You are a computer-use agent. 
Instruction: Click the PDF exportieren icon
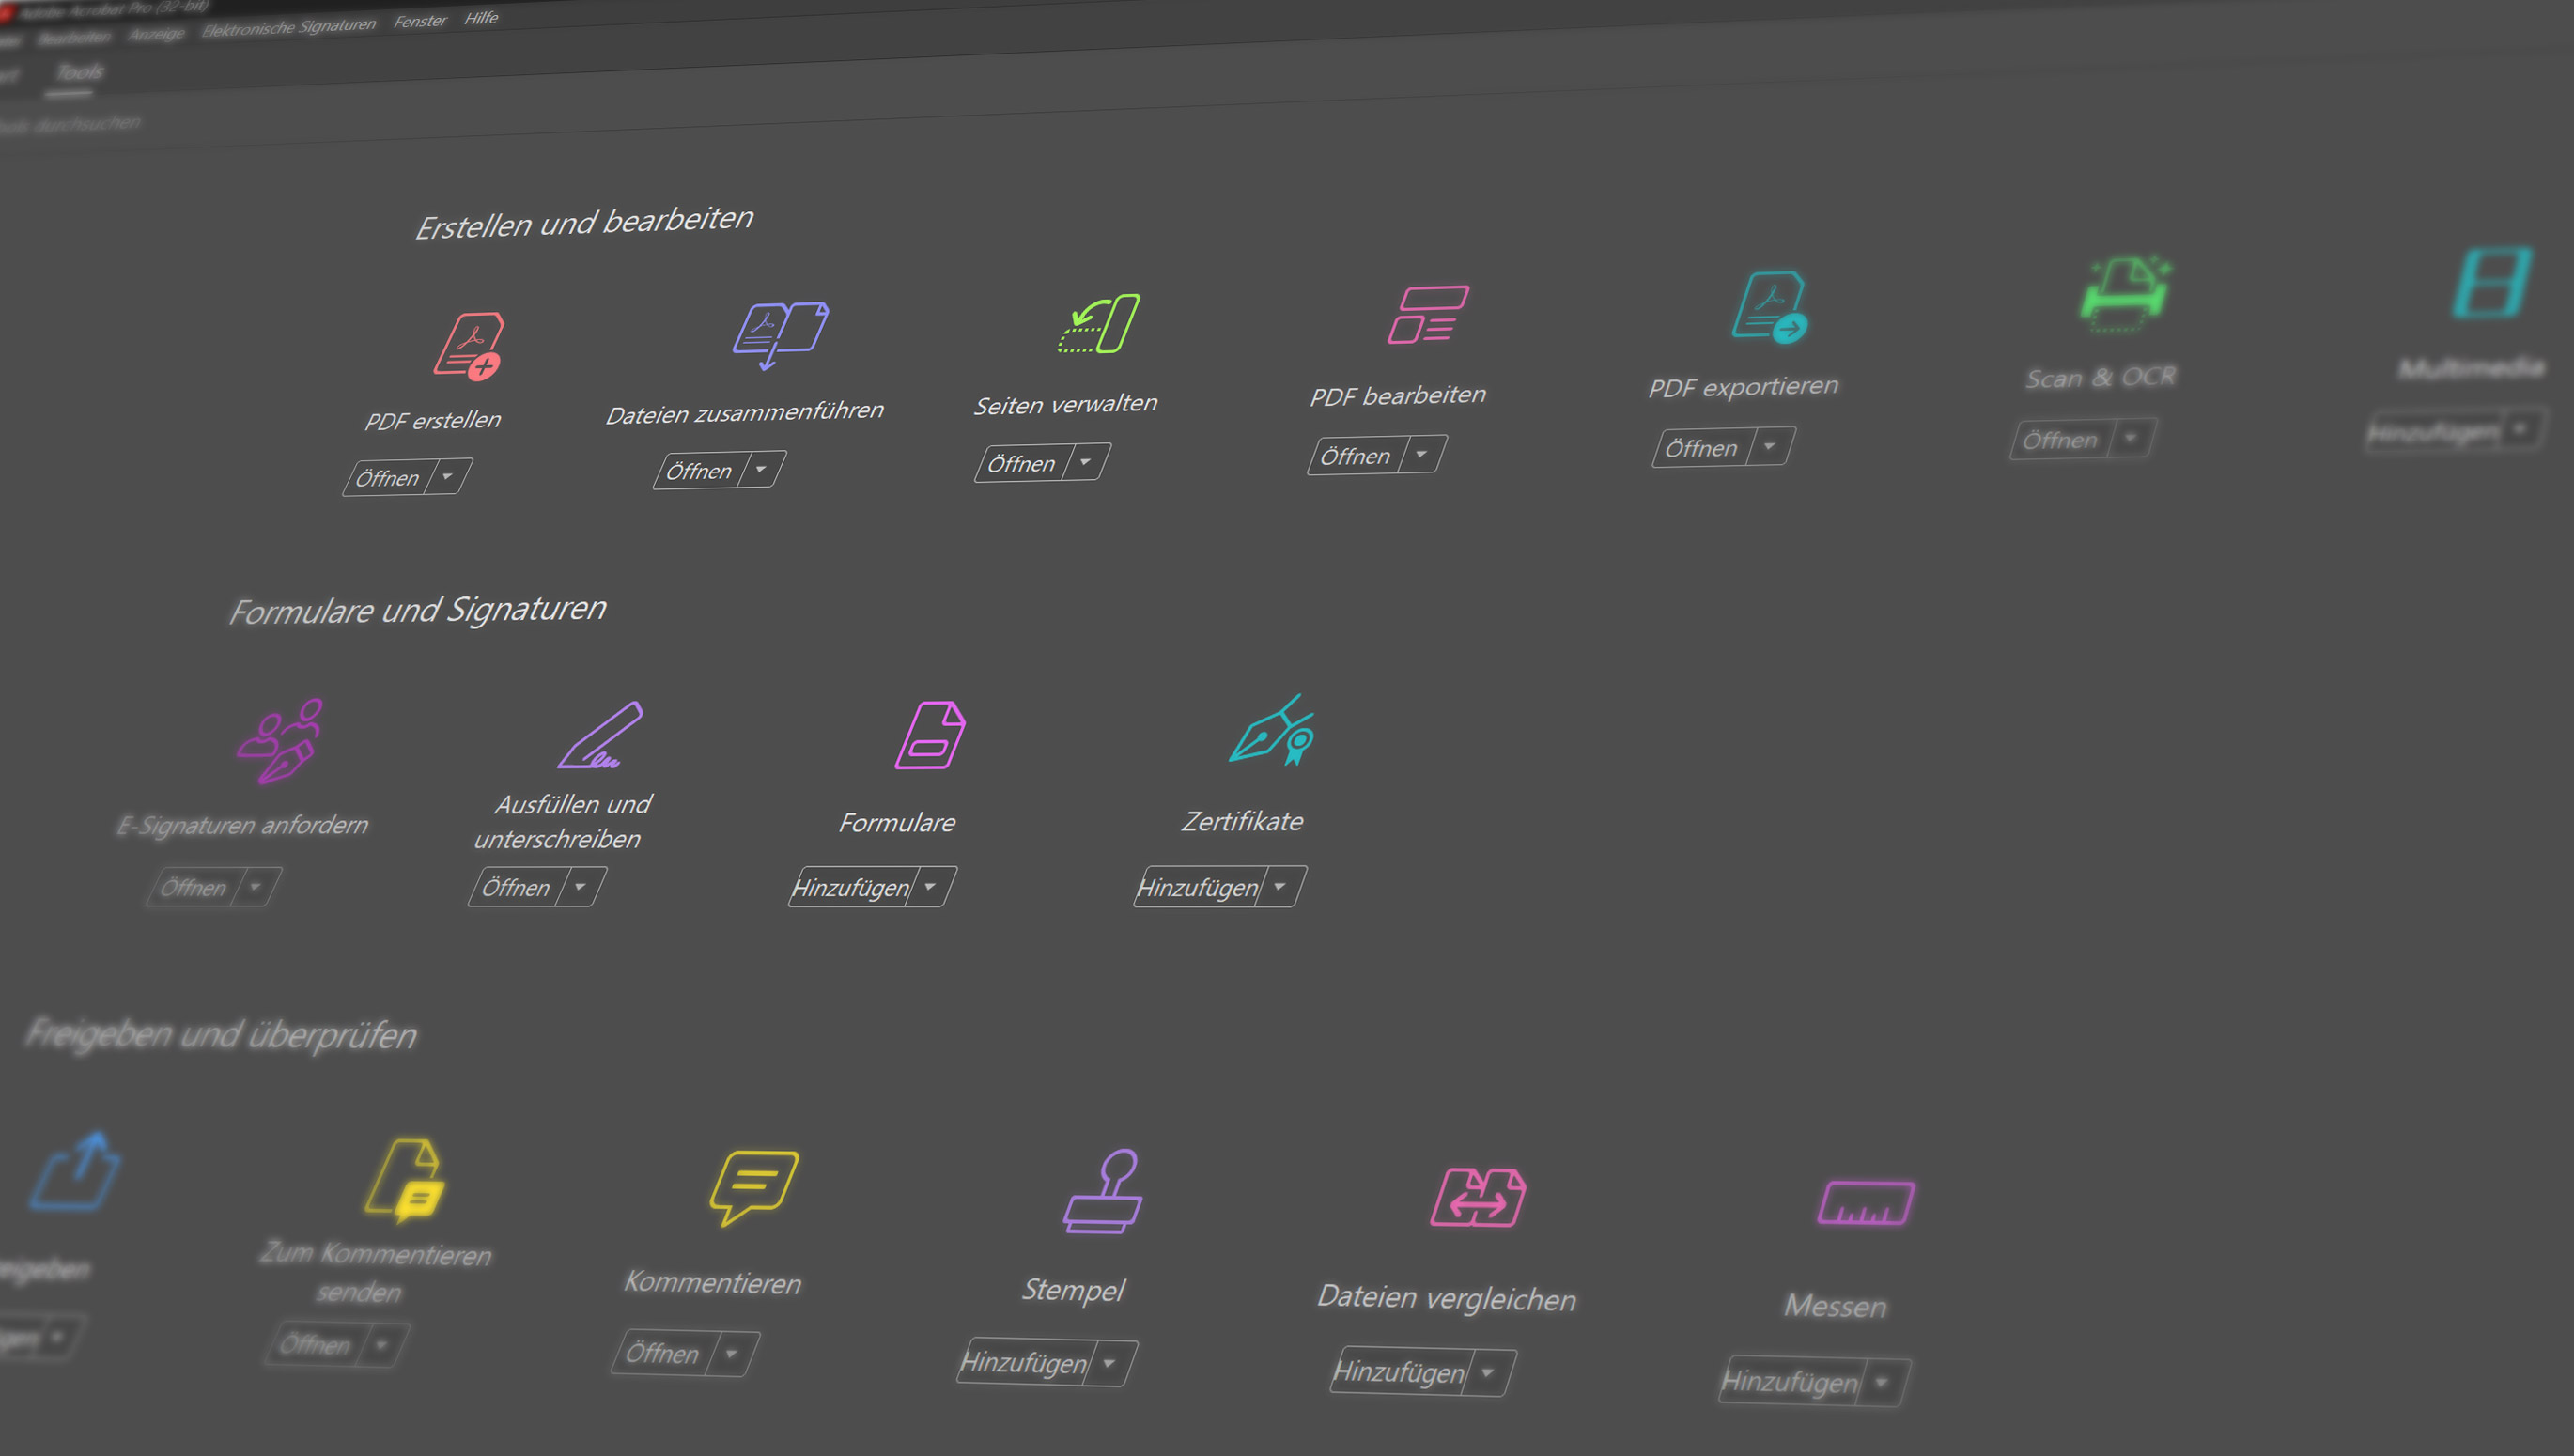[1771, 307]
